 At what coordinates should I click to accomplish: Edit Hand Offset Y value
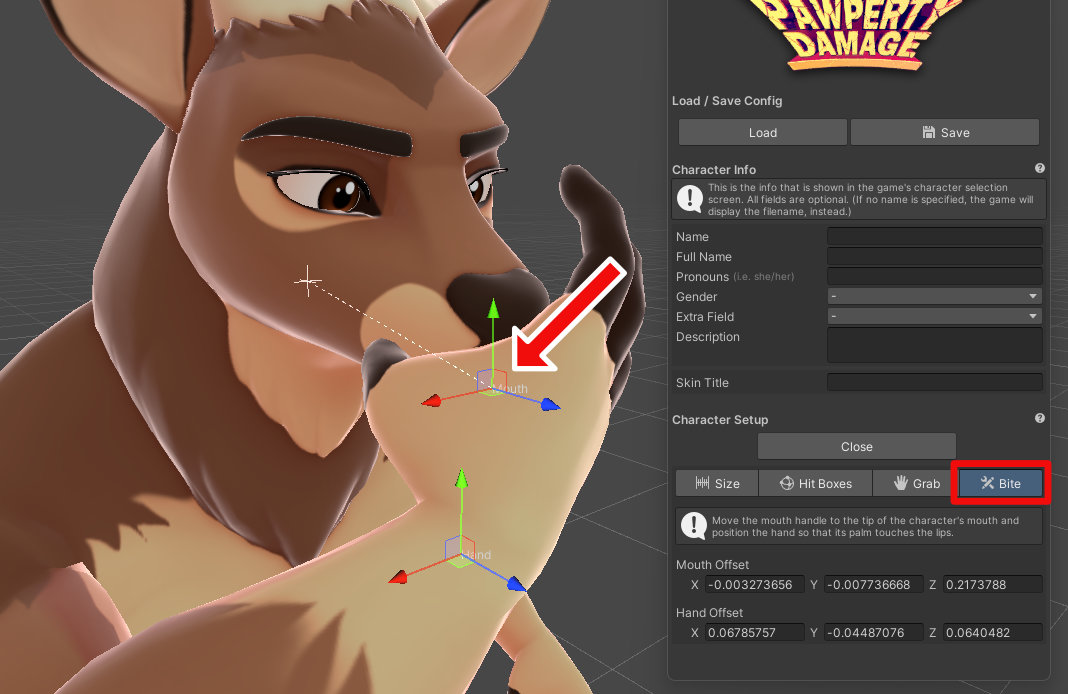tap(873, 632)
